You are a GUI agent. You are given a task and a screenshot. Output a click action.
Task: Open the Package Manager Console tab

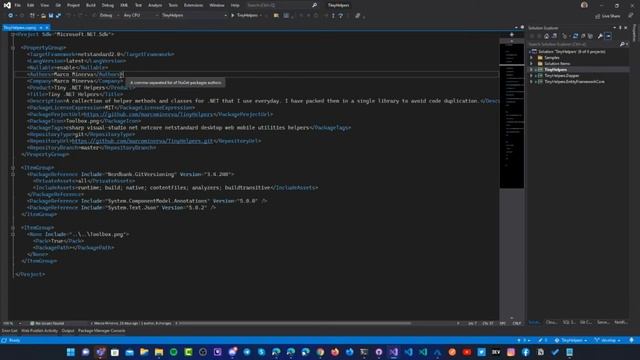(102, 331)
